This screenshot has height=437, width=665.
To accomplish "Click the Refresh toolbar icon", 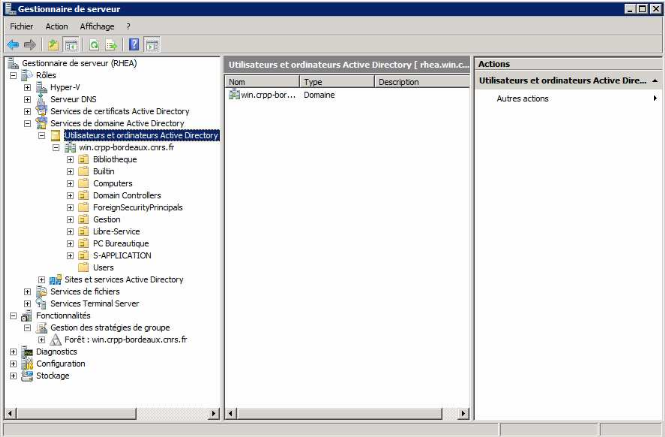I will pyautogui.click(x=94, y=45).
